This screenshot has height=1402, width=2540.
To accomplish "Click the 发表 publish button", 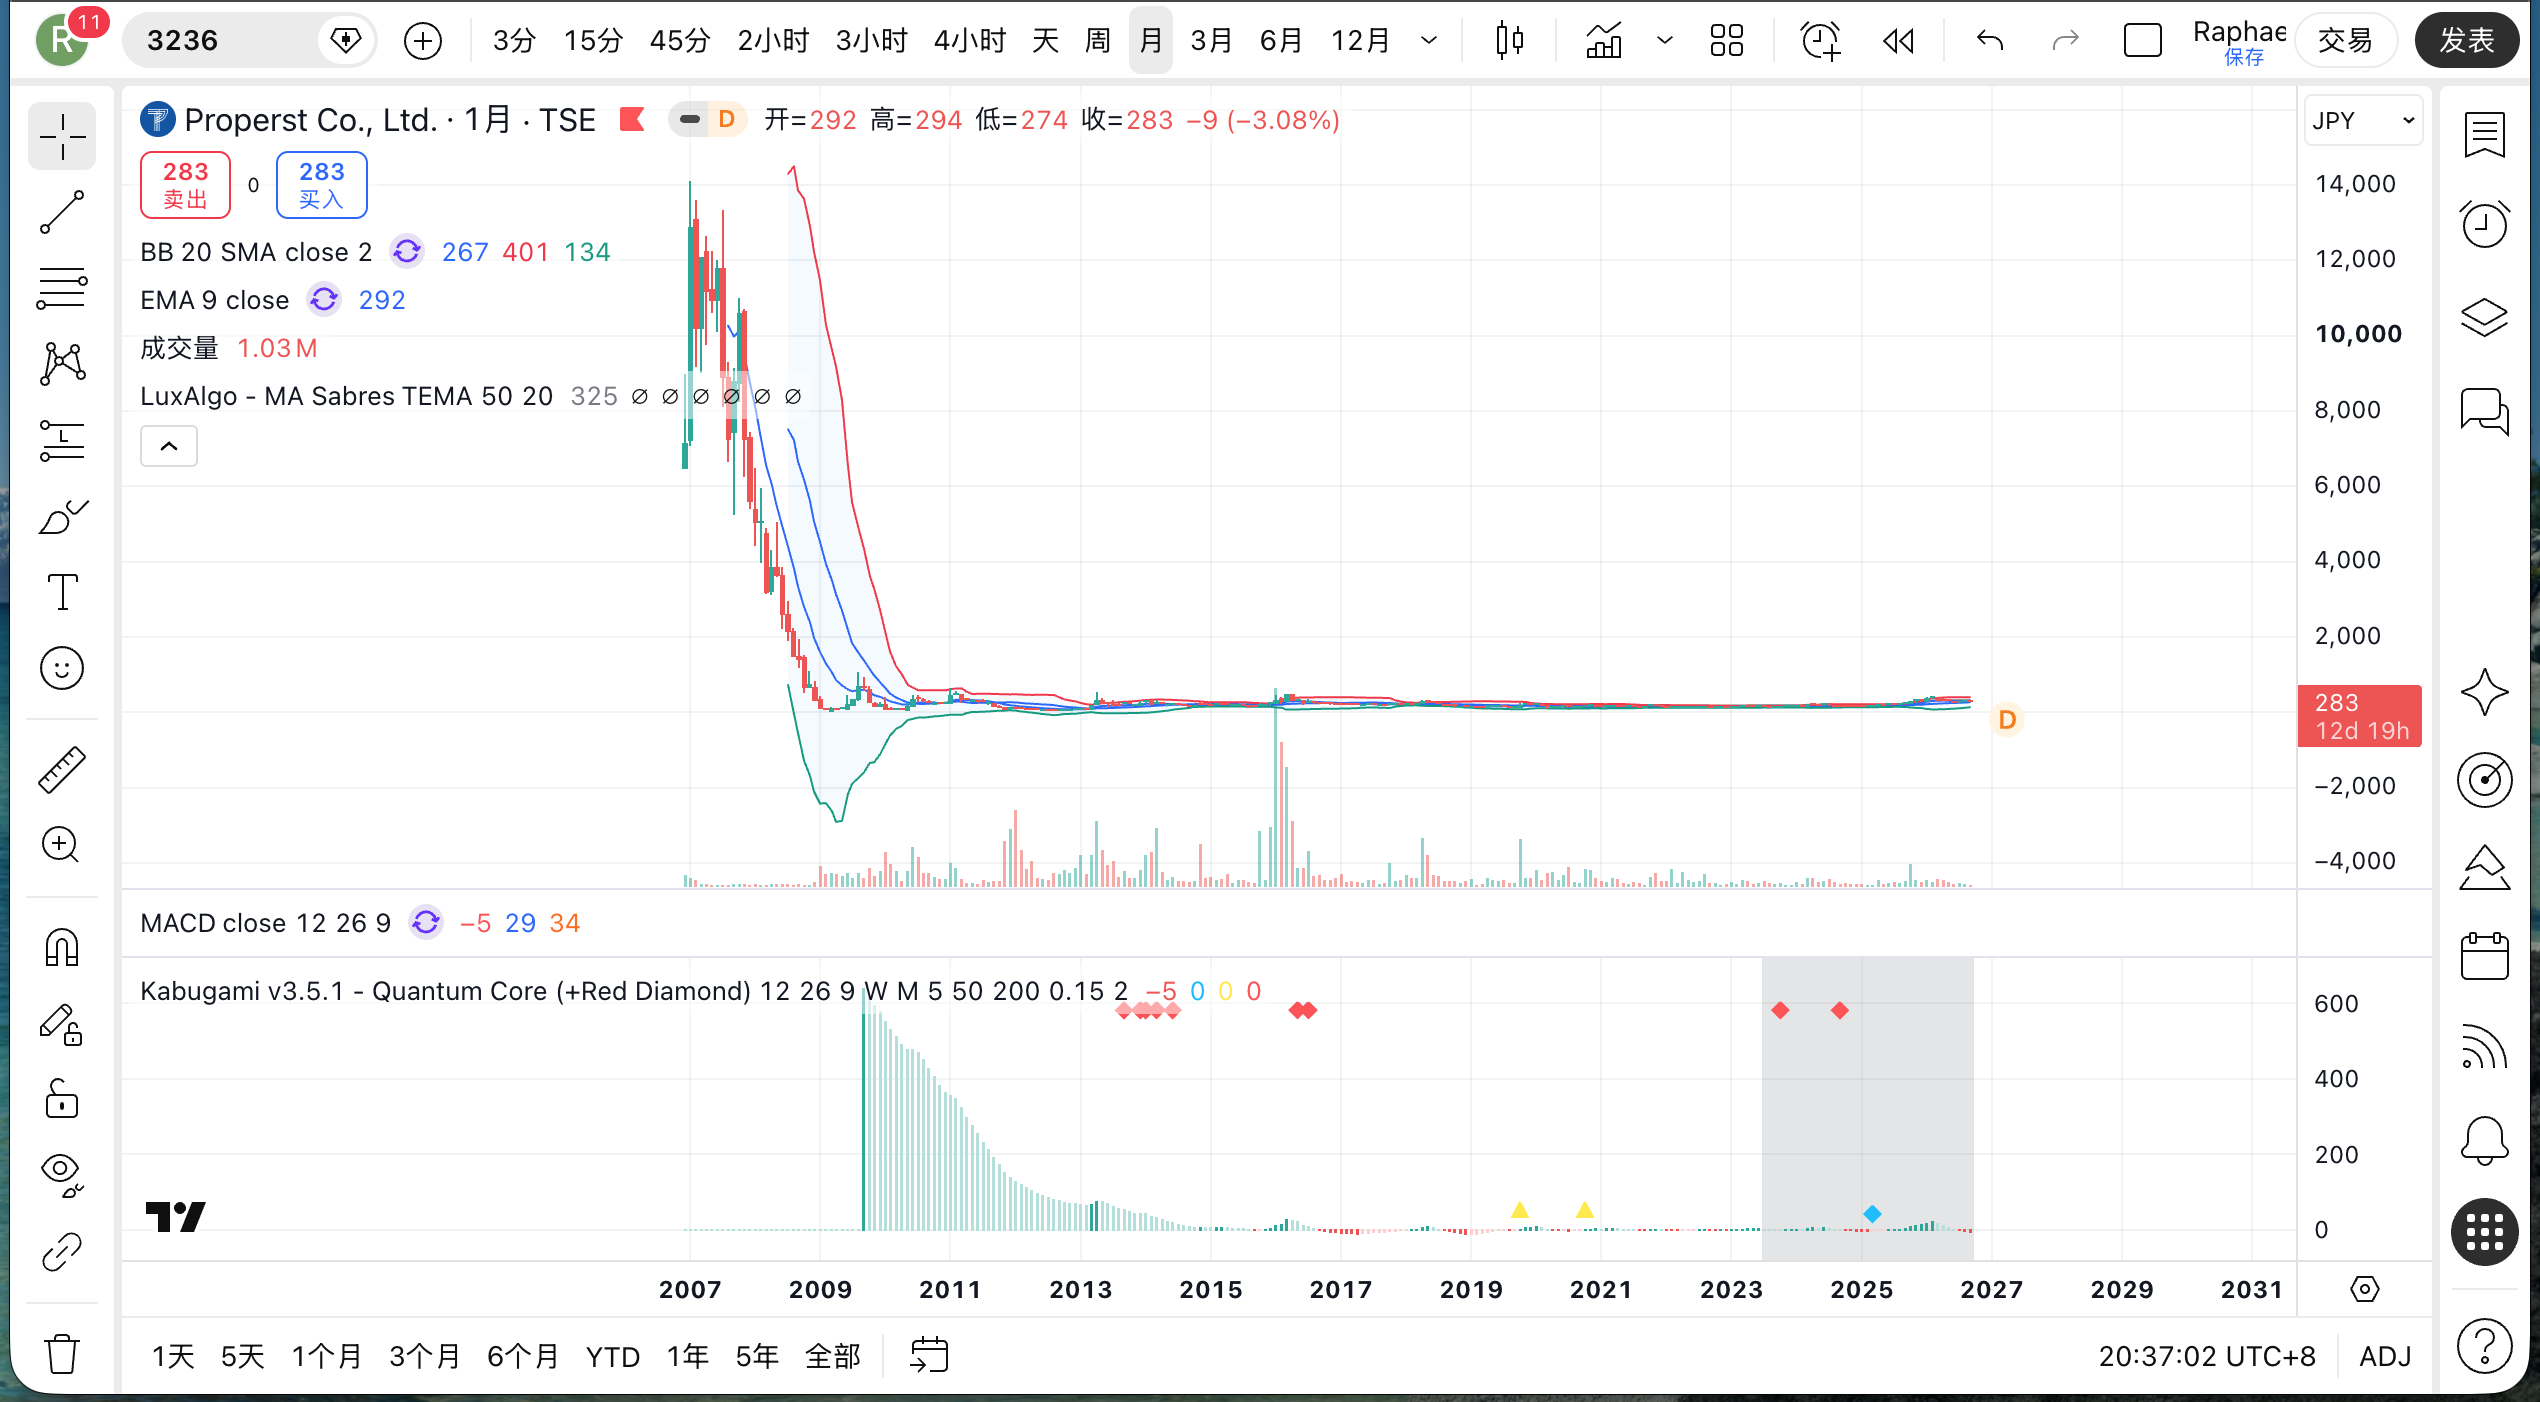I will tap(2466, 41).
